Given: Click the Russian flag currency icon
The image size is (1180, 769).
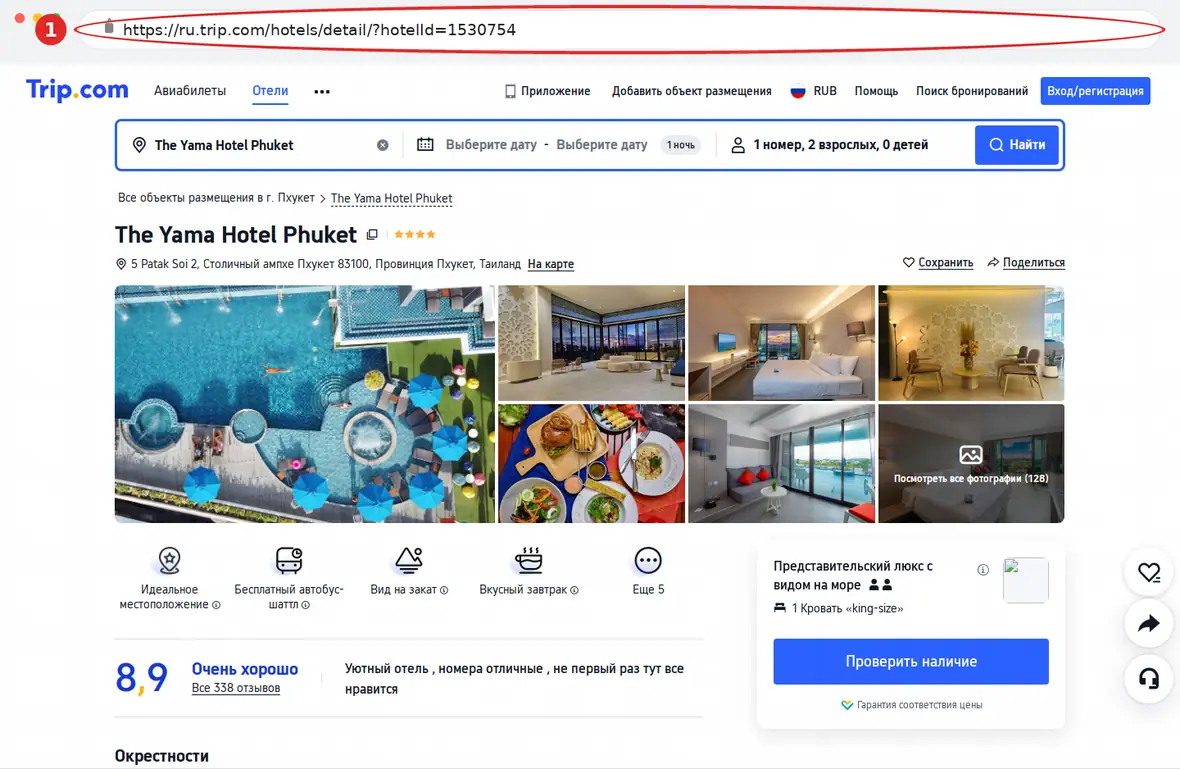Looking at the screenshot, I should 798,91.
